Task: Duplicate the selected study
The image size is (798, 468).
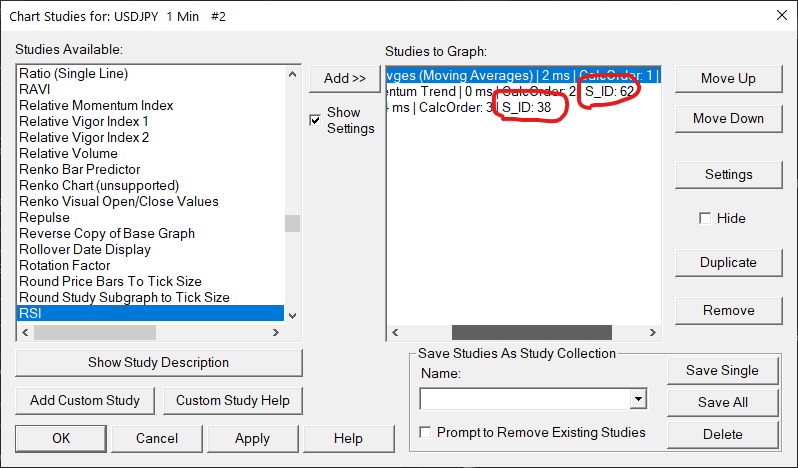Action: [728, 262]
